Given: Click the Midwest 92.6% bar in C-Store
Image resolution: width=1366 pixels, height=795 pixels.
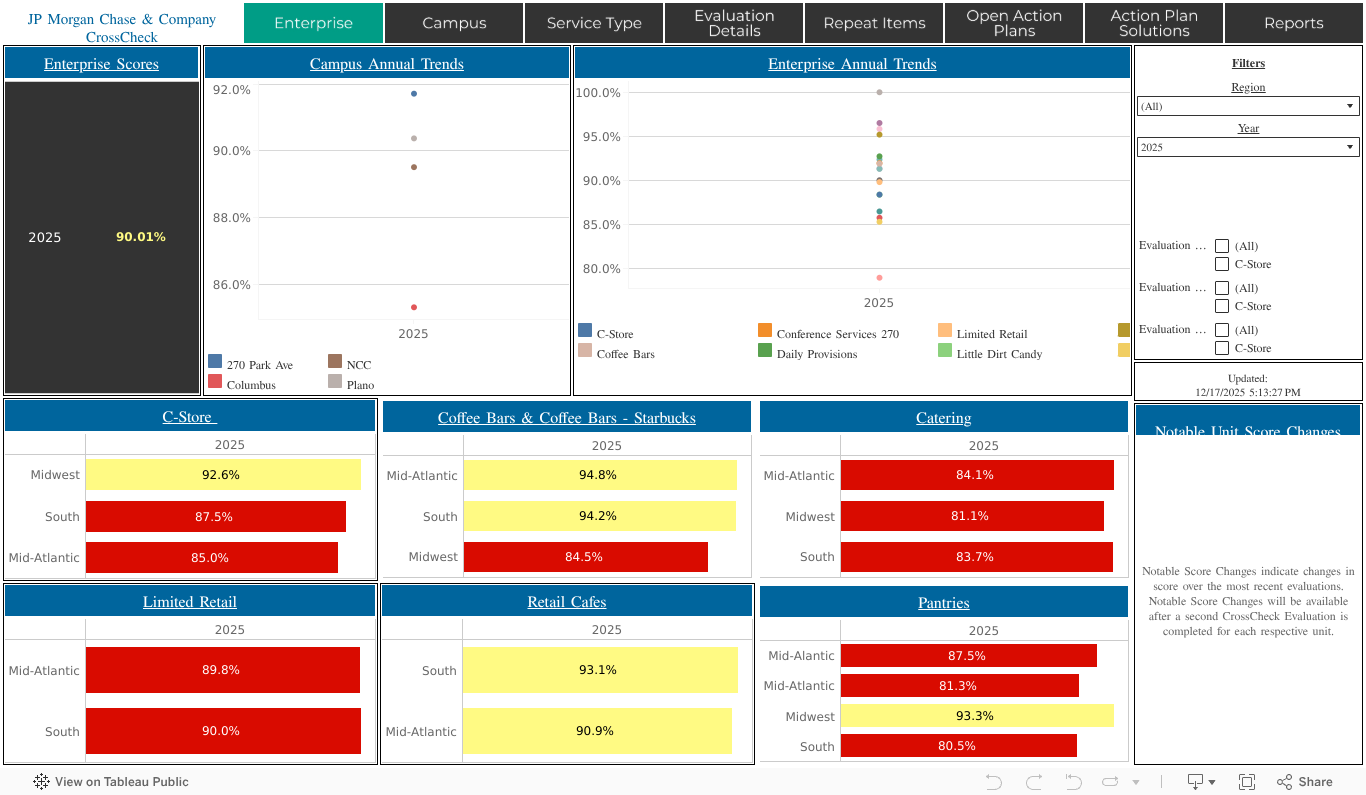Looking at the screenshot, I should pos(222,475).
